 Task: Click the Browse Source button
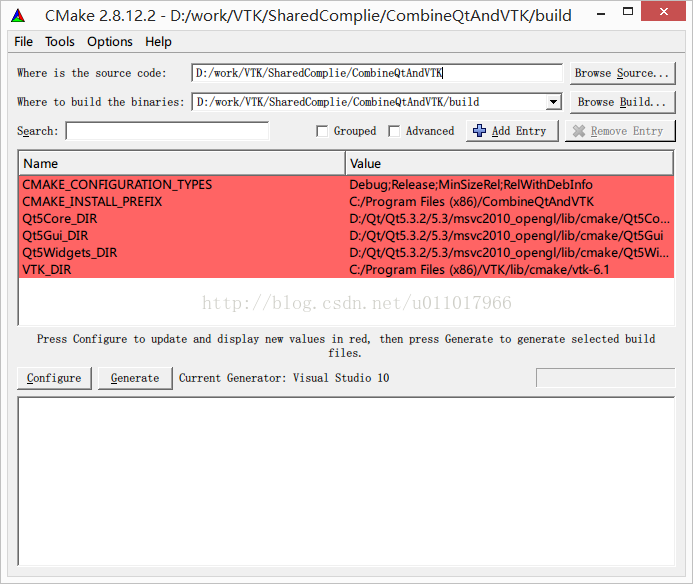click(622, 73)
